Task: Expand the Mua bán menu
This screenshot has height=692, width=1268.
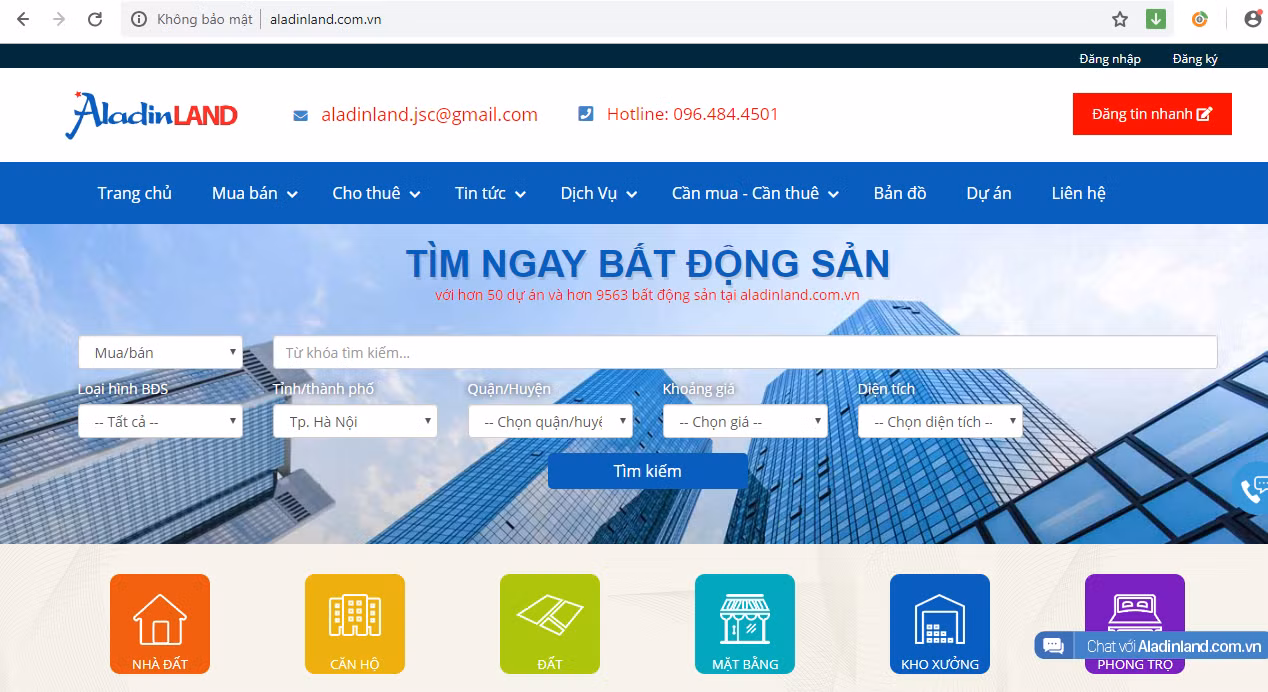Action: point(254,193)
